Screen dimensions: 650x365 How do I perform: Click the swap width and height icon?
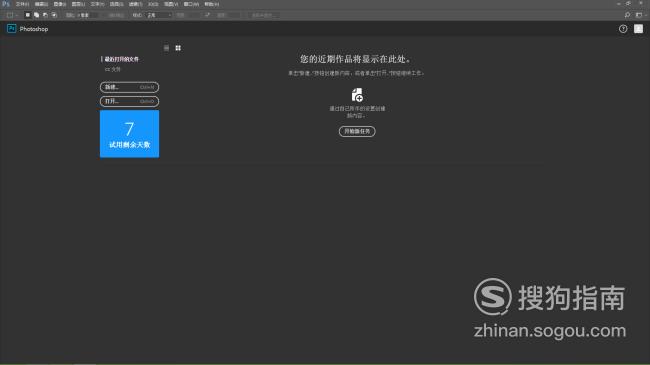tap(207, 15)
